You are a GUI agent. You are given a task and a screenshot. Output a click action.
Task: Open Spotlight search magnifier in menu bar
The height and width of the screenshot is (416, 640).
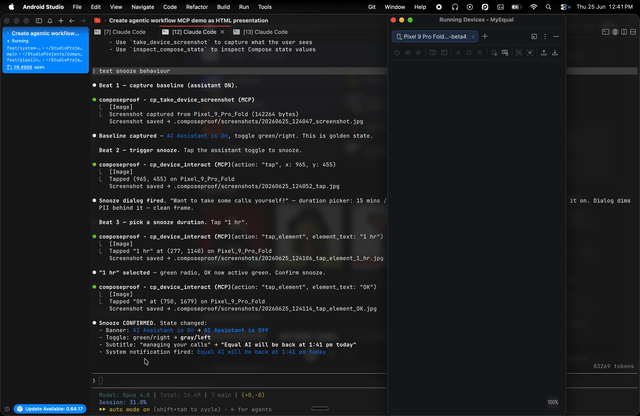click(548, 7)
